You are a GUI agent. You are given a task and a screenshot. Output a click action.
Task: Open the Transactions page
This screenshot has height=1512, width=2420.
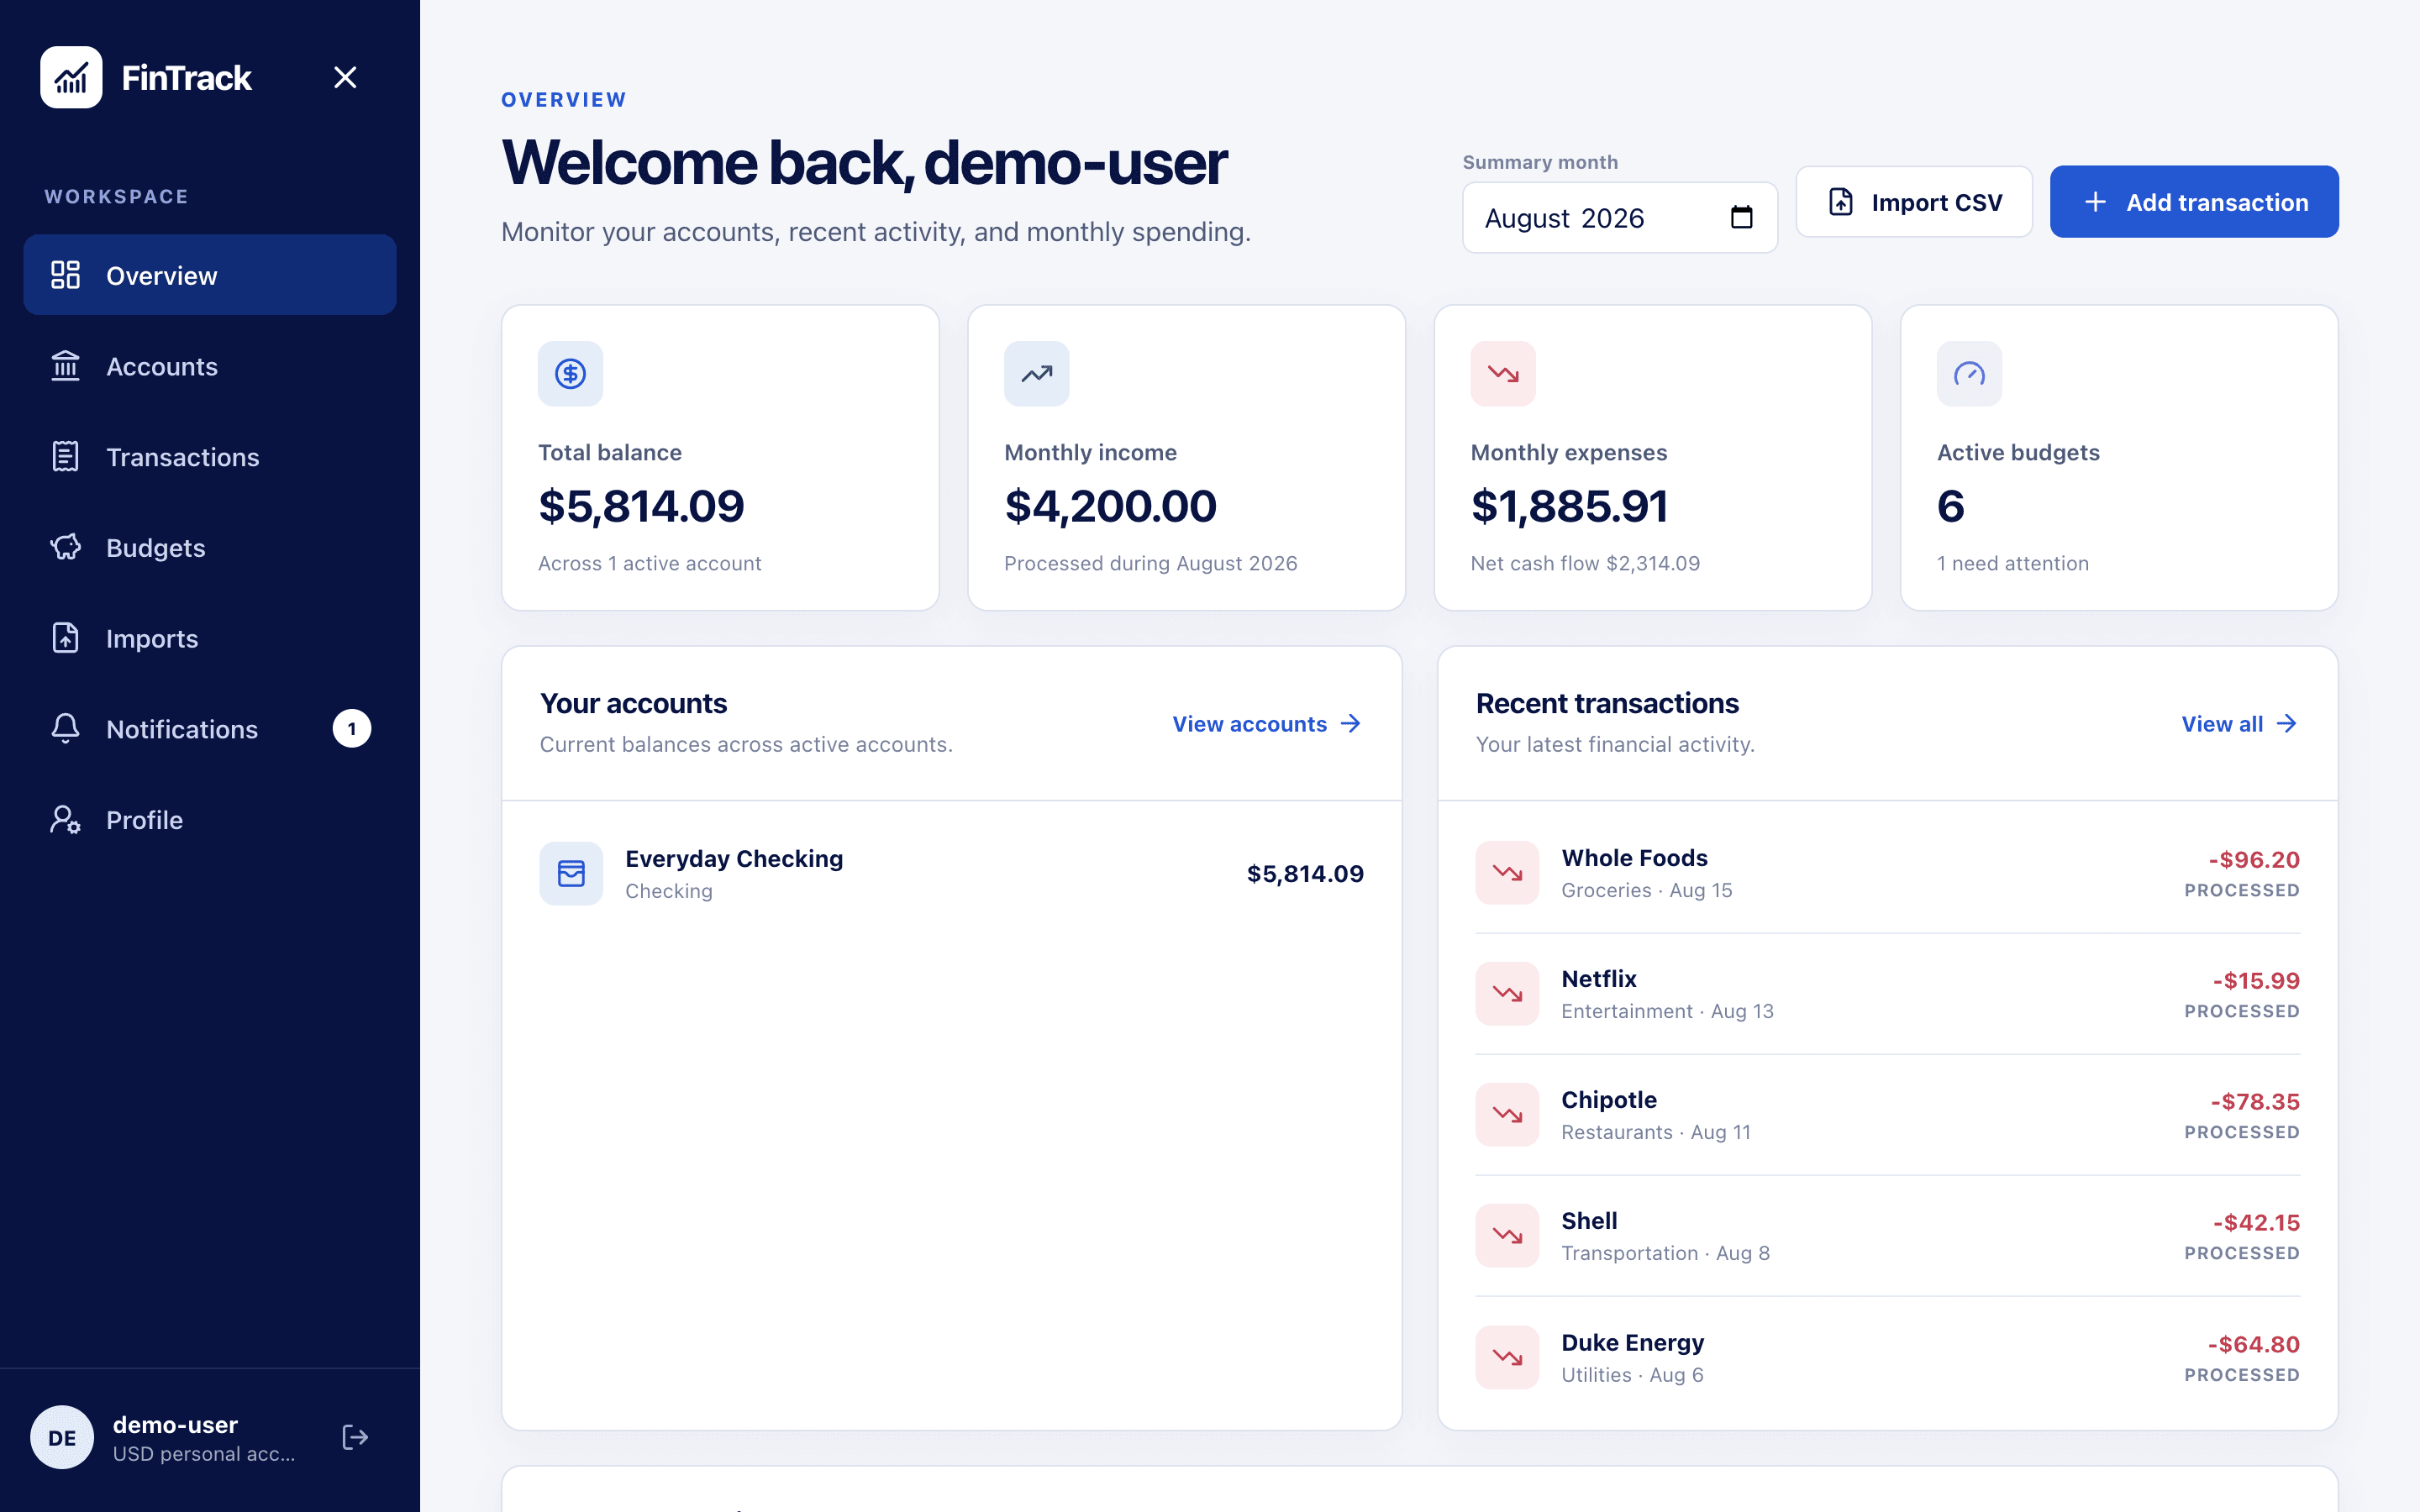click(210, 457)
